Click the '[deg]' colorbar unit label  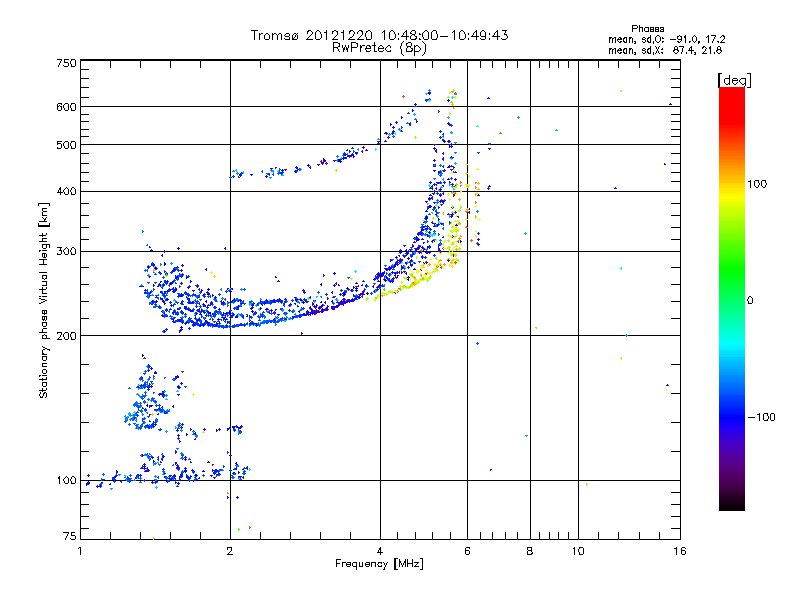[x=734, y=80]
